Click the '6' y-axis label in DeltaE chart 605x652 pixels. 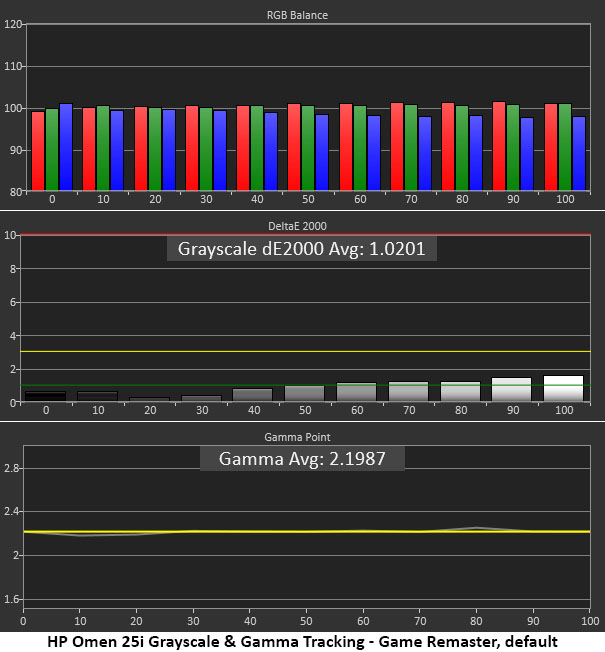point(13,302)
